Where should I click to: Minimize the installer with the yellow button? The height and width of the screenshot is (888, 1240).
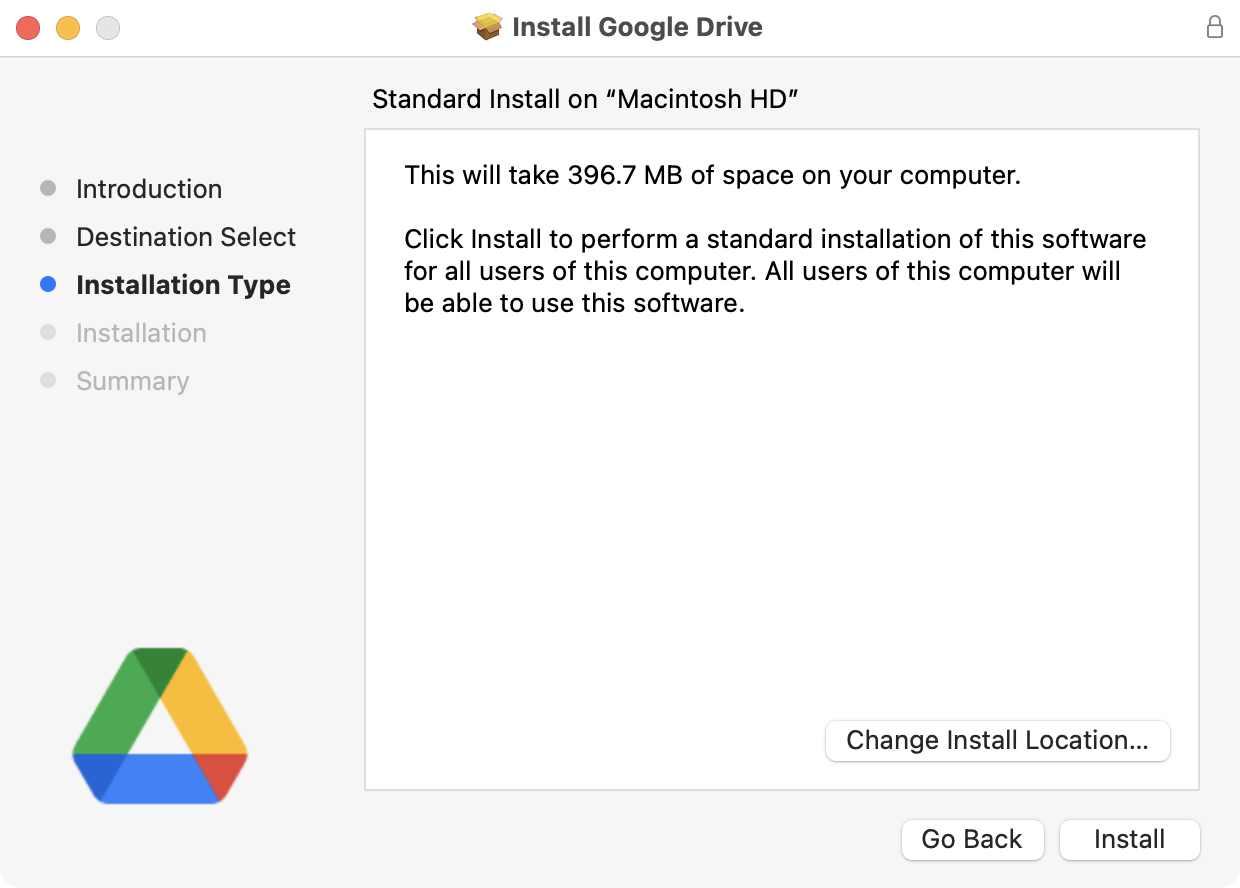(x=67, y=27)
